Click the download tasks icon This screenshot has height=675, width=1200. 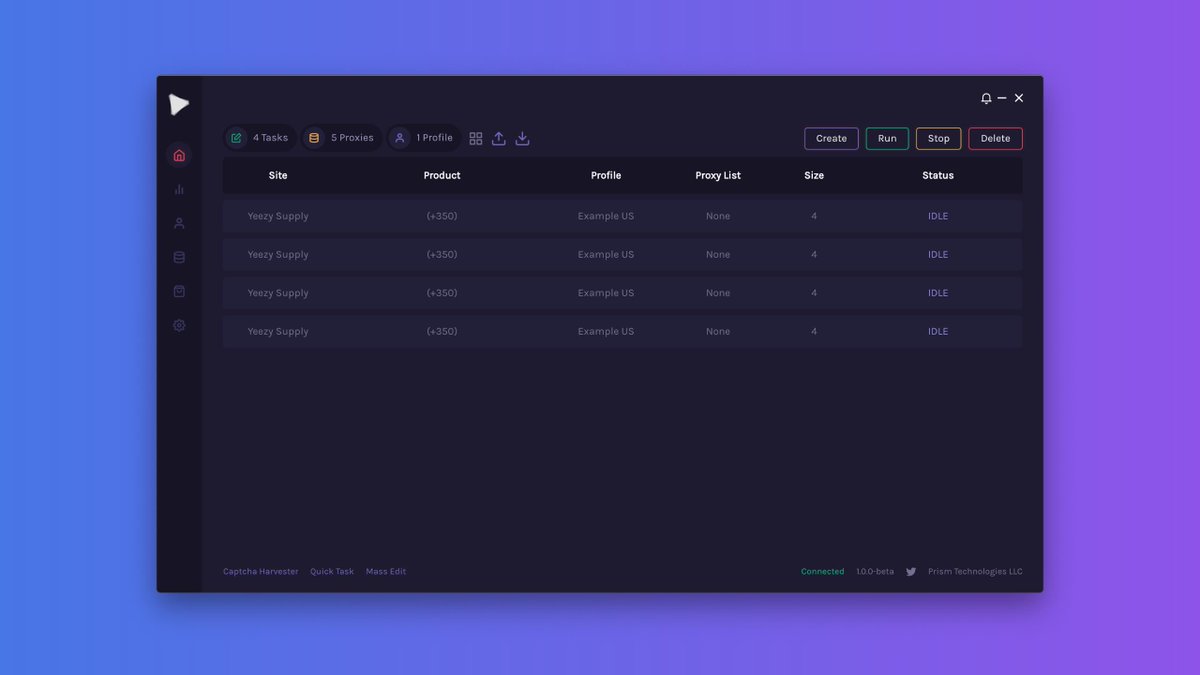pyautogui.click(x=522, y=138)
